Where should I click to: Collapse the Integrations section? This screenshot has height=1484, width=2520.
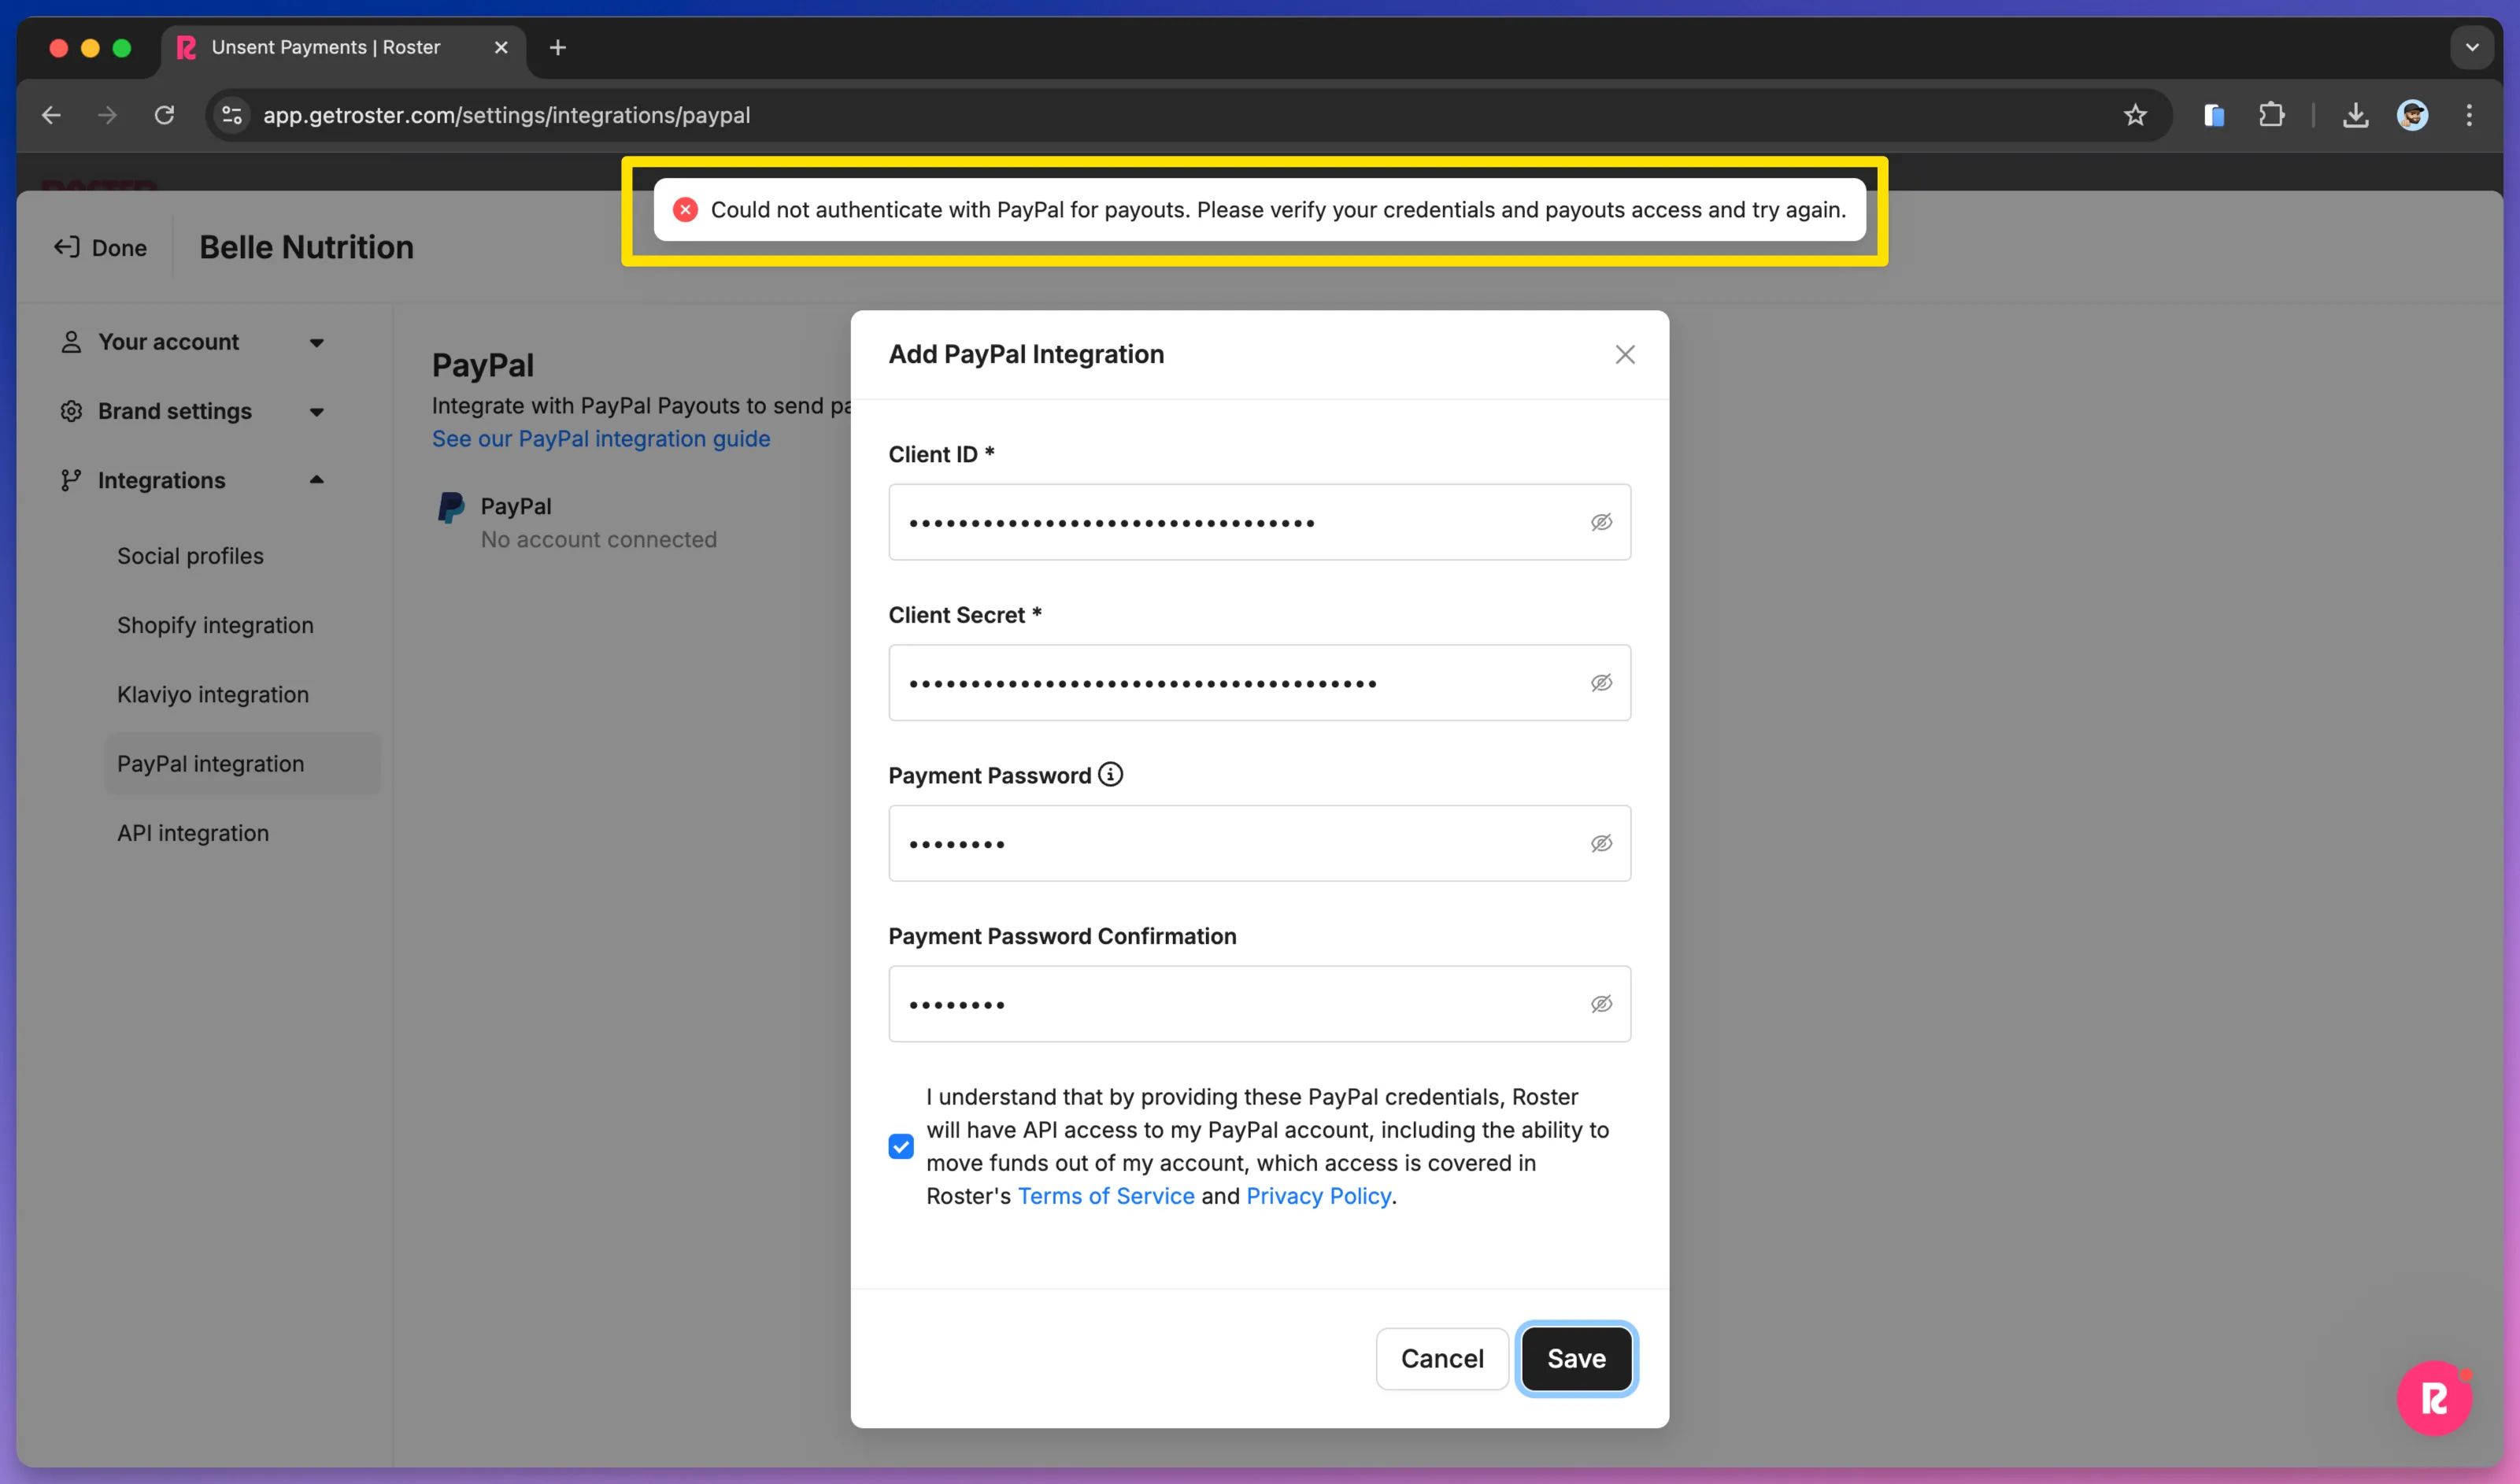point(193,481)
